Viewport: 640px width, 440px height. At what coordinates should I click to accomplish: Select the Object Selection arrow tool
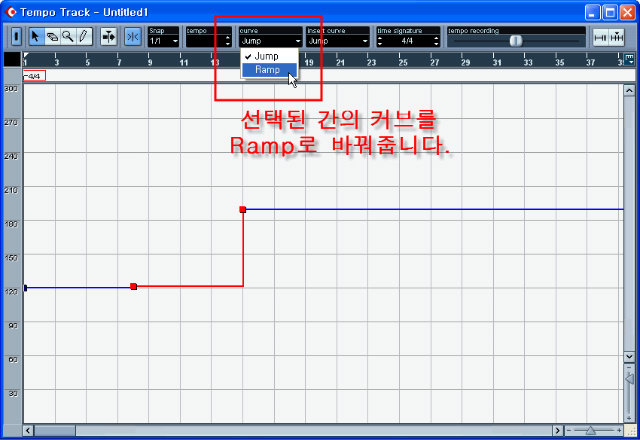point(36,37)
